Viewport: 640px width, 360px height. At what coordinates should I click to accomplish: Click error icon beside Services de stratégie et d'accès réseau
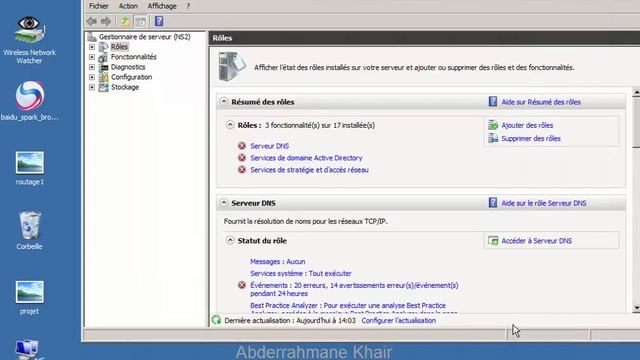click(x=242, y=169)
